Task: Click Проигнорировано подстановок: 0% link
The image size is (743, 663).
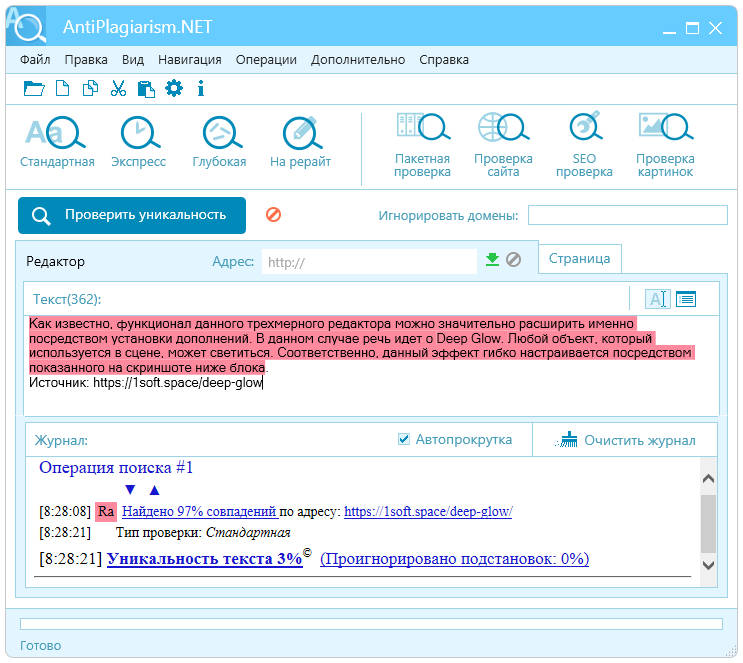Action: [x=454, y=558]
